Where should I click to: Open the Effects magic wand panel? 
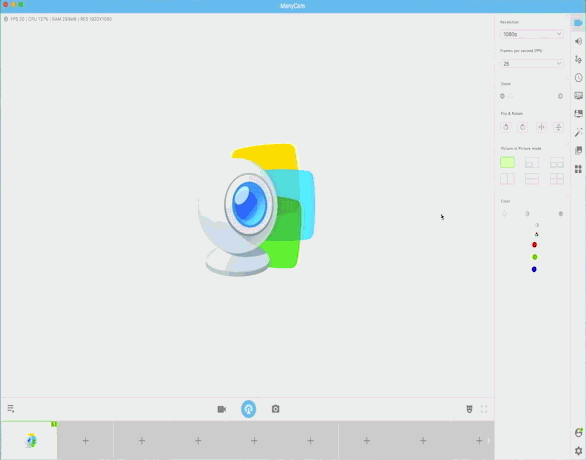(x=578, y=132)
